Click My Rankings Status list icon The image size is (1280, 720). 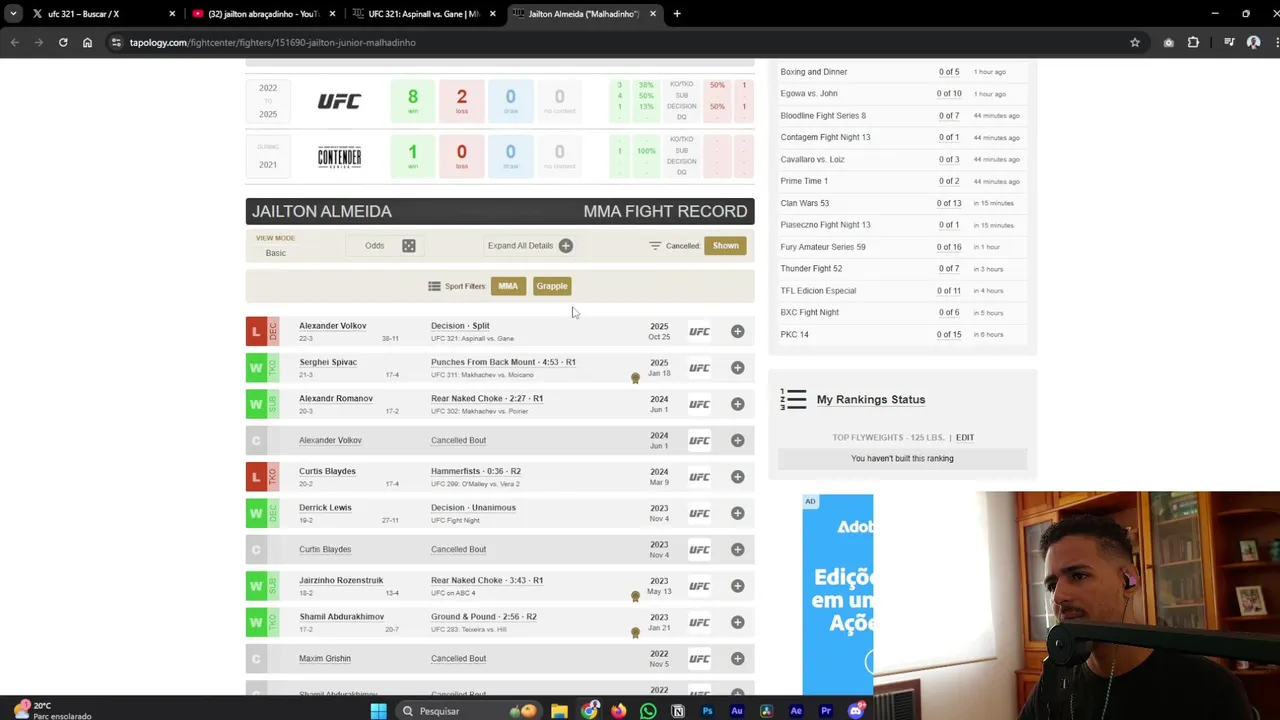click(x=793, y=399)
